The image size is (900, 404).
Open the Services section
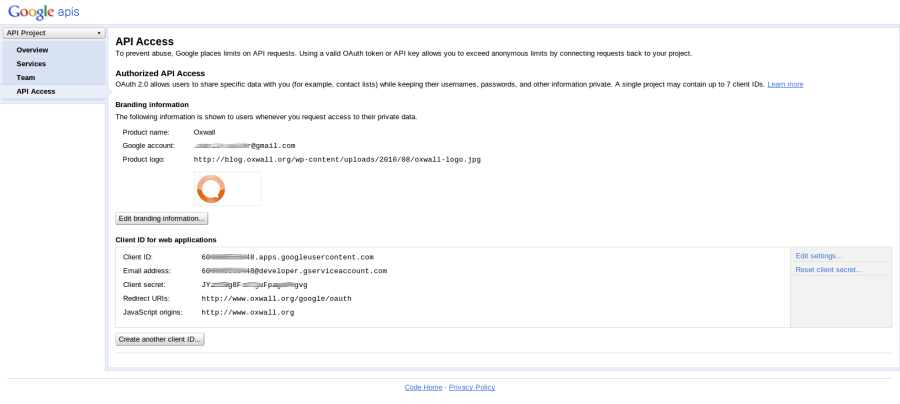(31, 64)
